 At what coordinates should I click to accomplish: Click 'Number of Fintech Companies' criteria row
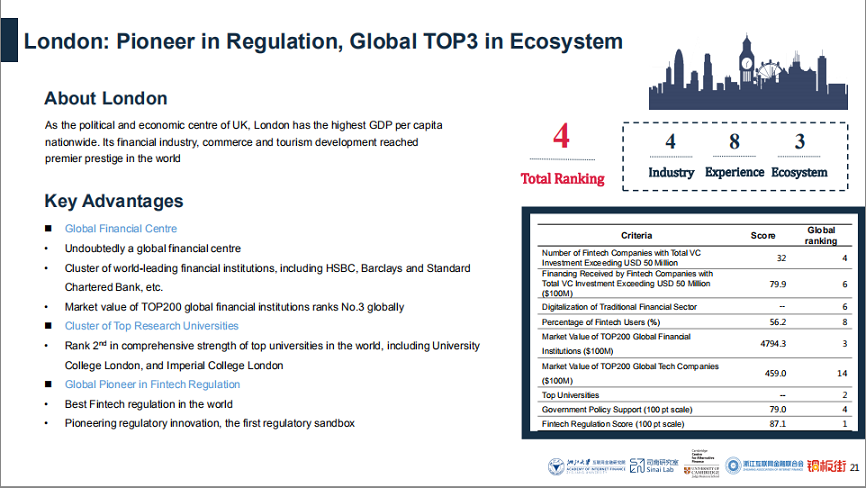point(695,258)
